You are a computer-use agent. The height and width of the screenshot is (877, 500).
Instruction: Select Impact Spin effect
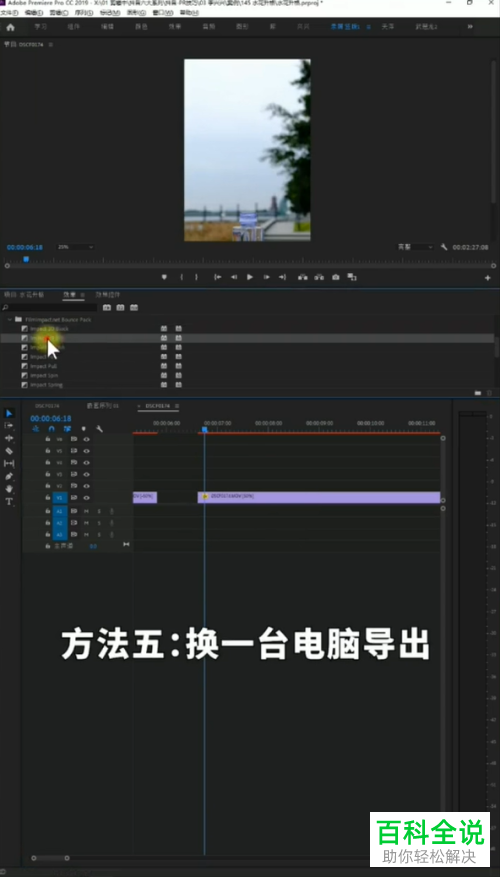tap(44, 375)
